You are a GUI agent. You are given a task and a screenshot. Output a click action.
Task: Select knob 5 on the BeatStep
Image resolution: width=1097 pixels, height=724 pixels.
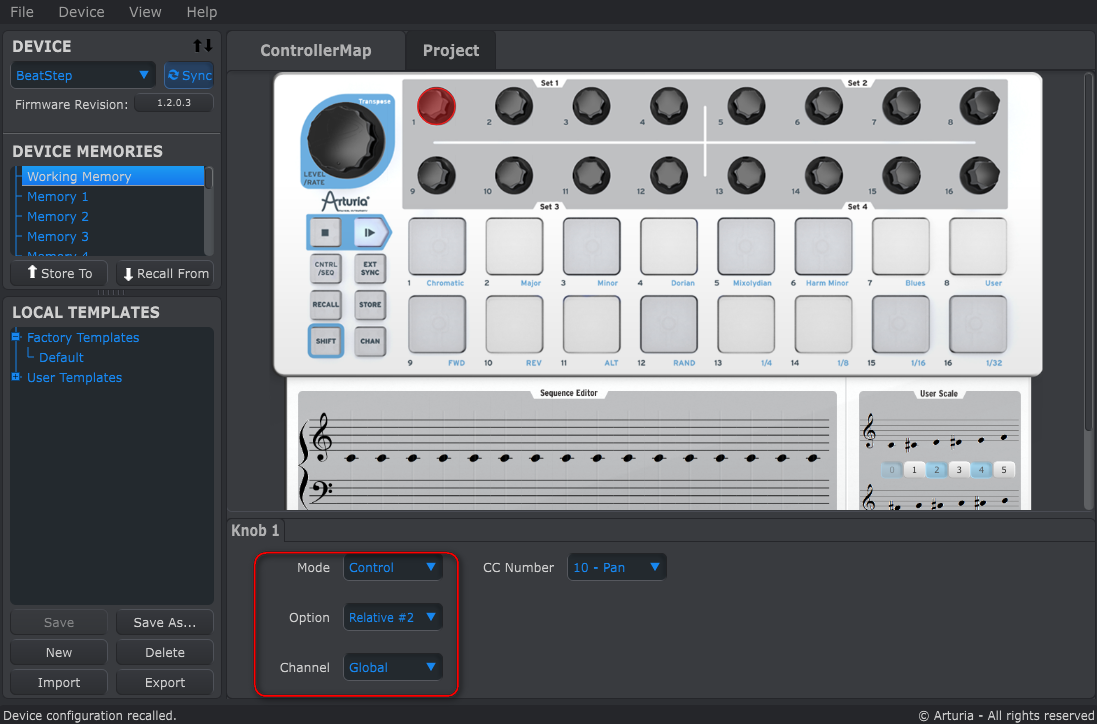click(x=746, y=106)
